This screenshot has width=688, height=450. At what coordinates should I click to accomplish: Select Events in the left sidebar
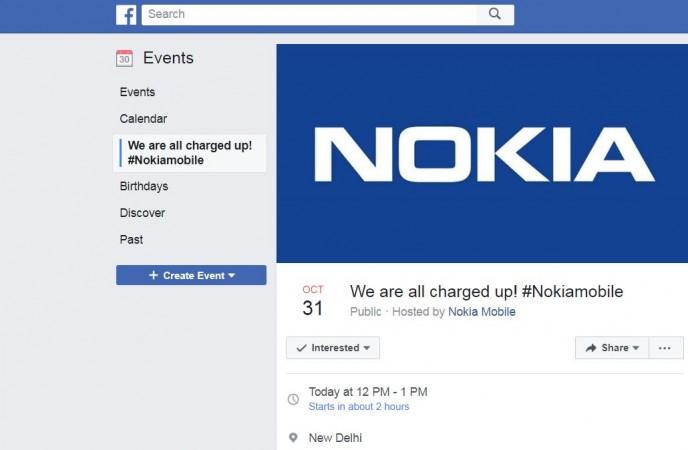[x=138, y=92]
